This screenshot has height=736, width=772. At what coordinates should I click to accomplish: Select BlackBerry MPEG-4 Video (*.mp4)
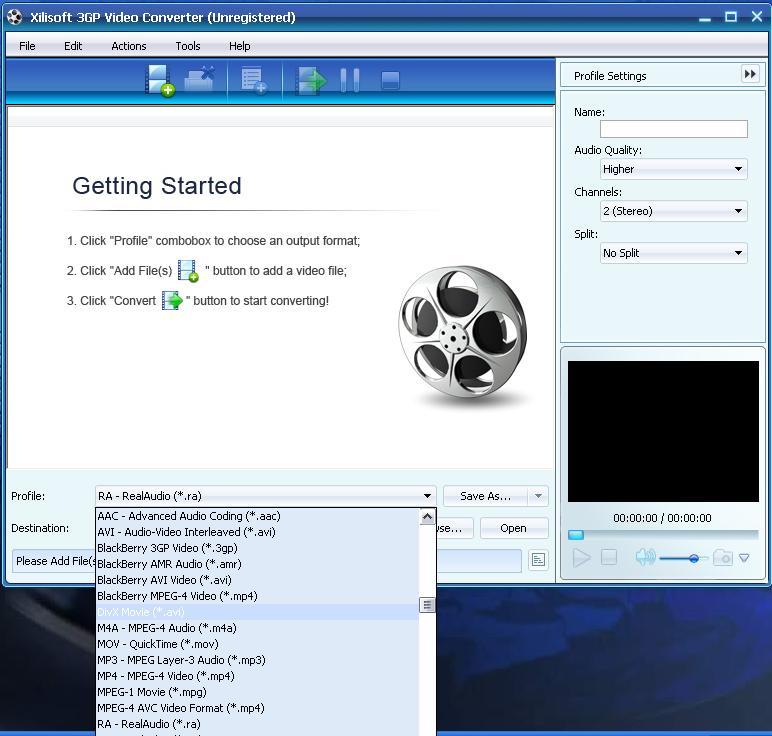point(257,596)
